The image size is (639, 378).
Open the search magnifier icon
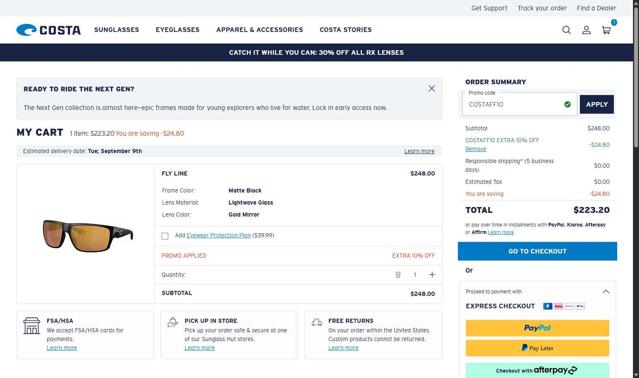point(566,30)
